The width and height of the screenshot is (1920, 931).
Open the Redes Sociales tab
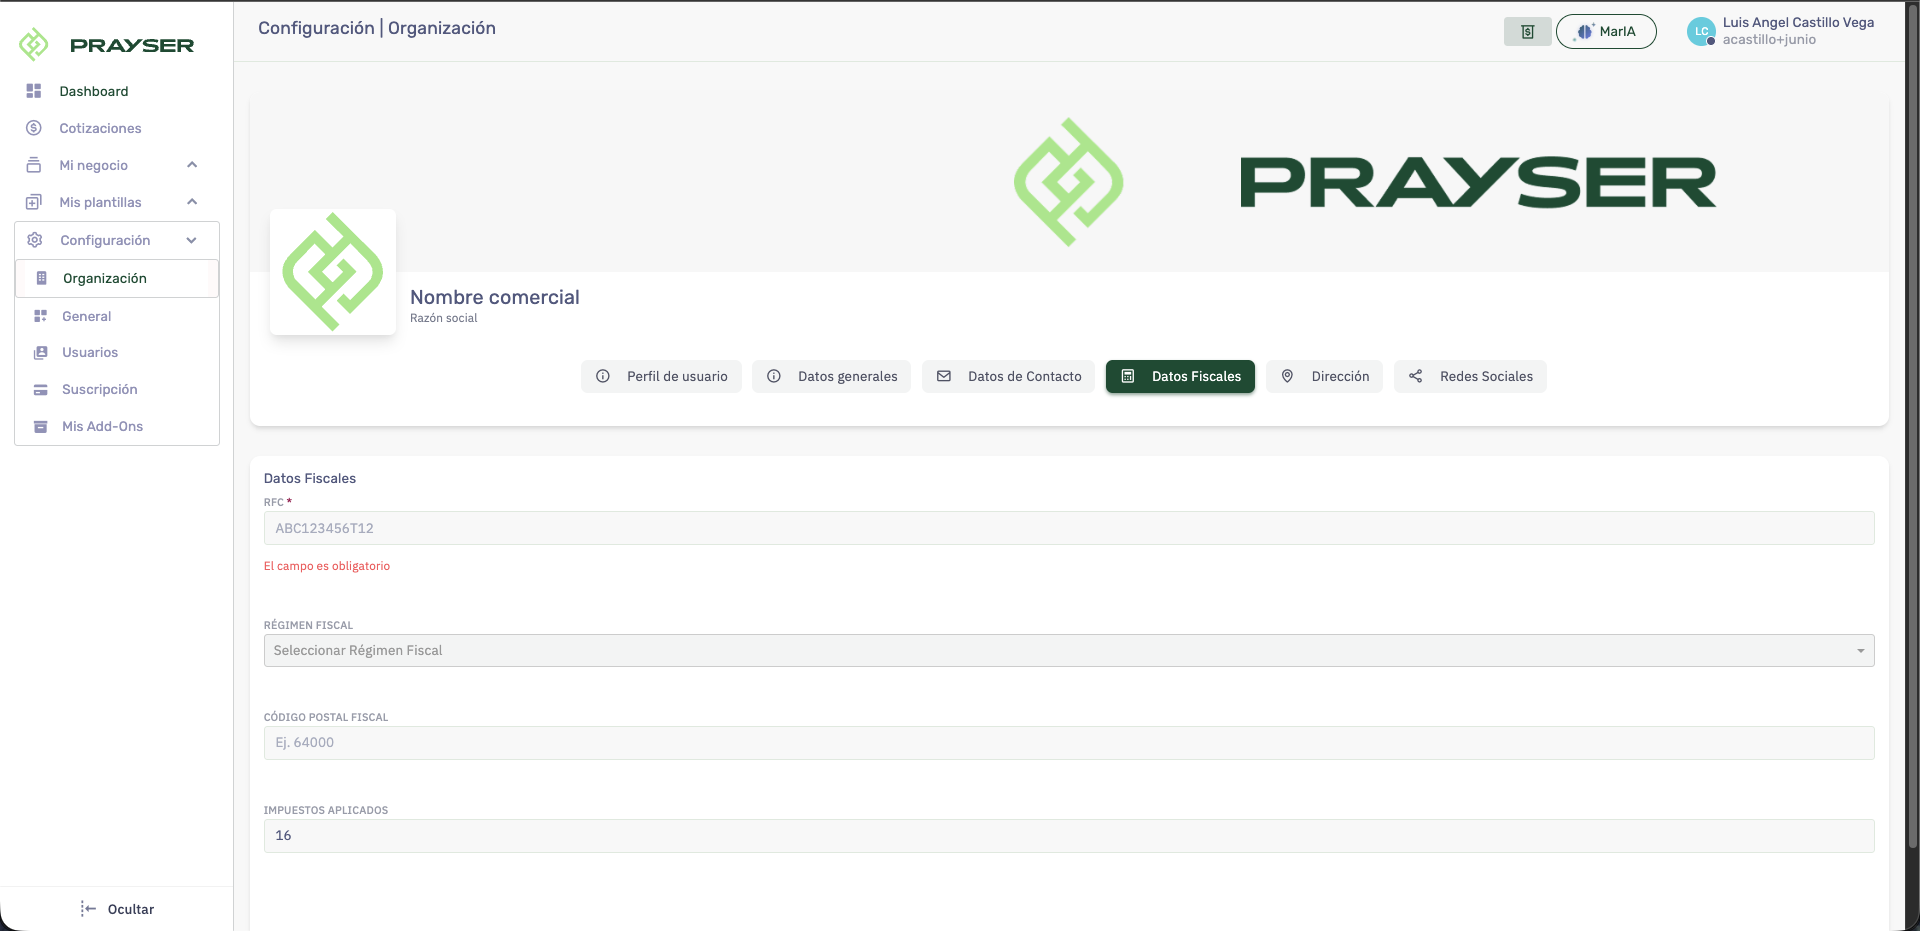coord(1470,376)
